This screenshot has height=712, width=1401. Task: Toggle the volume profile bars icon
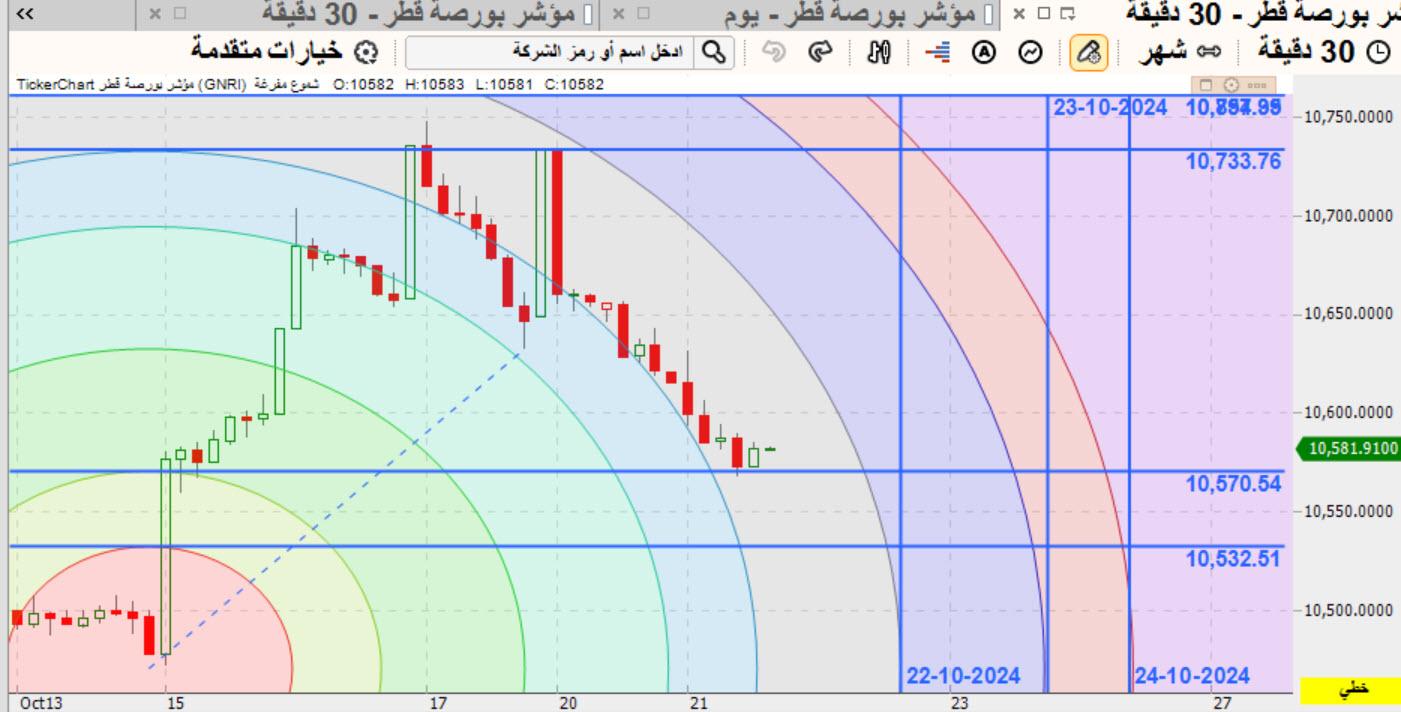tap(937, 52)
